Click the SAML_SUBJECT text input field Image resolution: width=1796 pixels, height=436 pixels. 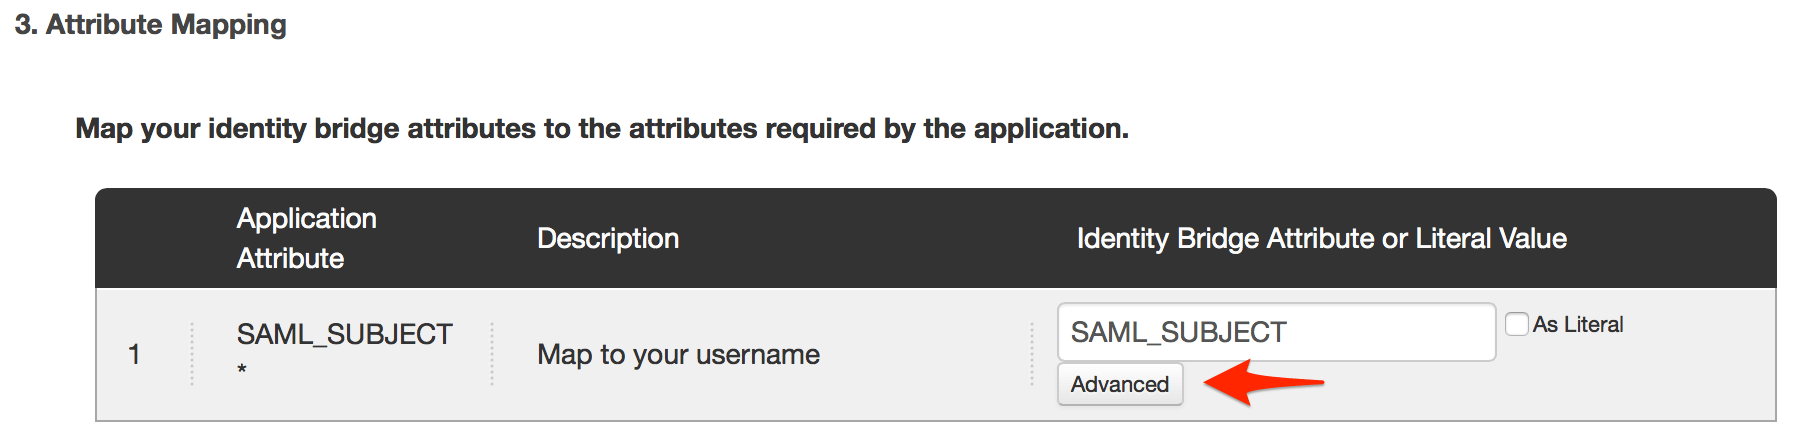point(1275,332)
